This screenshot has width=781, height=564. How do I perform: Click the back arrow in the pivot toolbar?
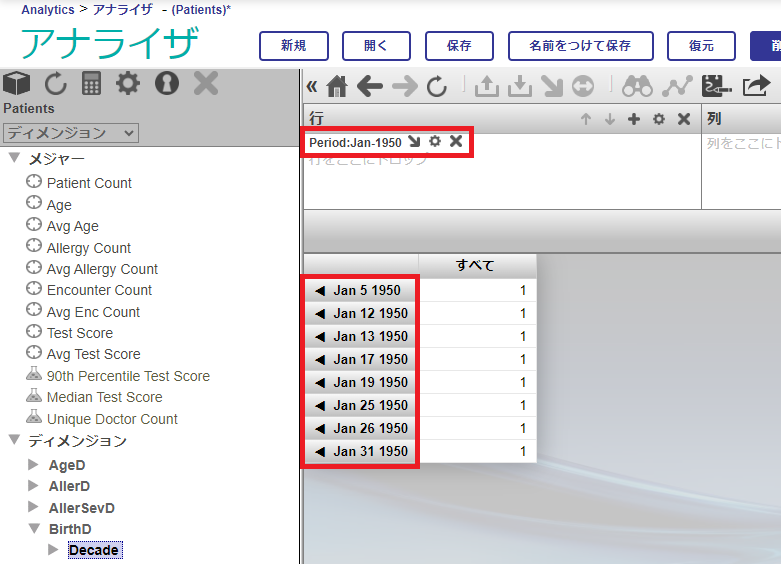tap(370, 87)
